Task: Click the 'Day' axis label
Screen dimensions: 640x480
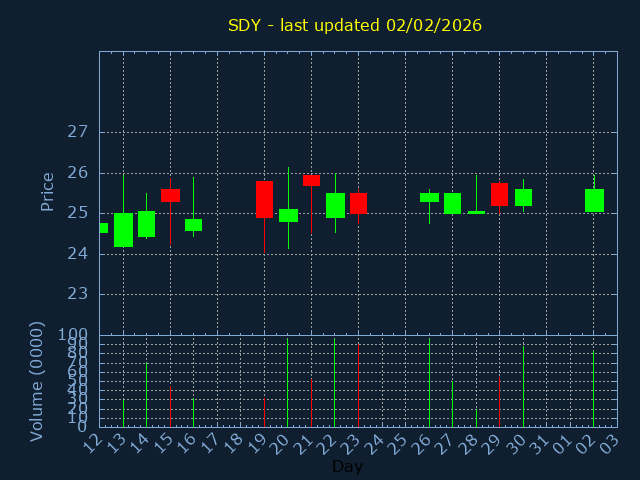Action: tap(347, 466)
